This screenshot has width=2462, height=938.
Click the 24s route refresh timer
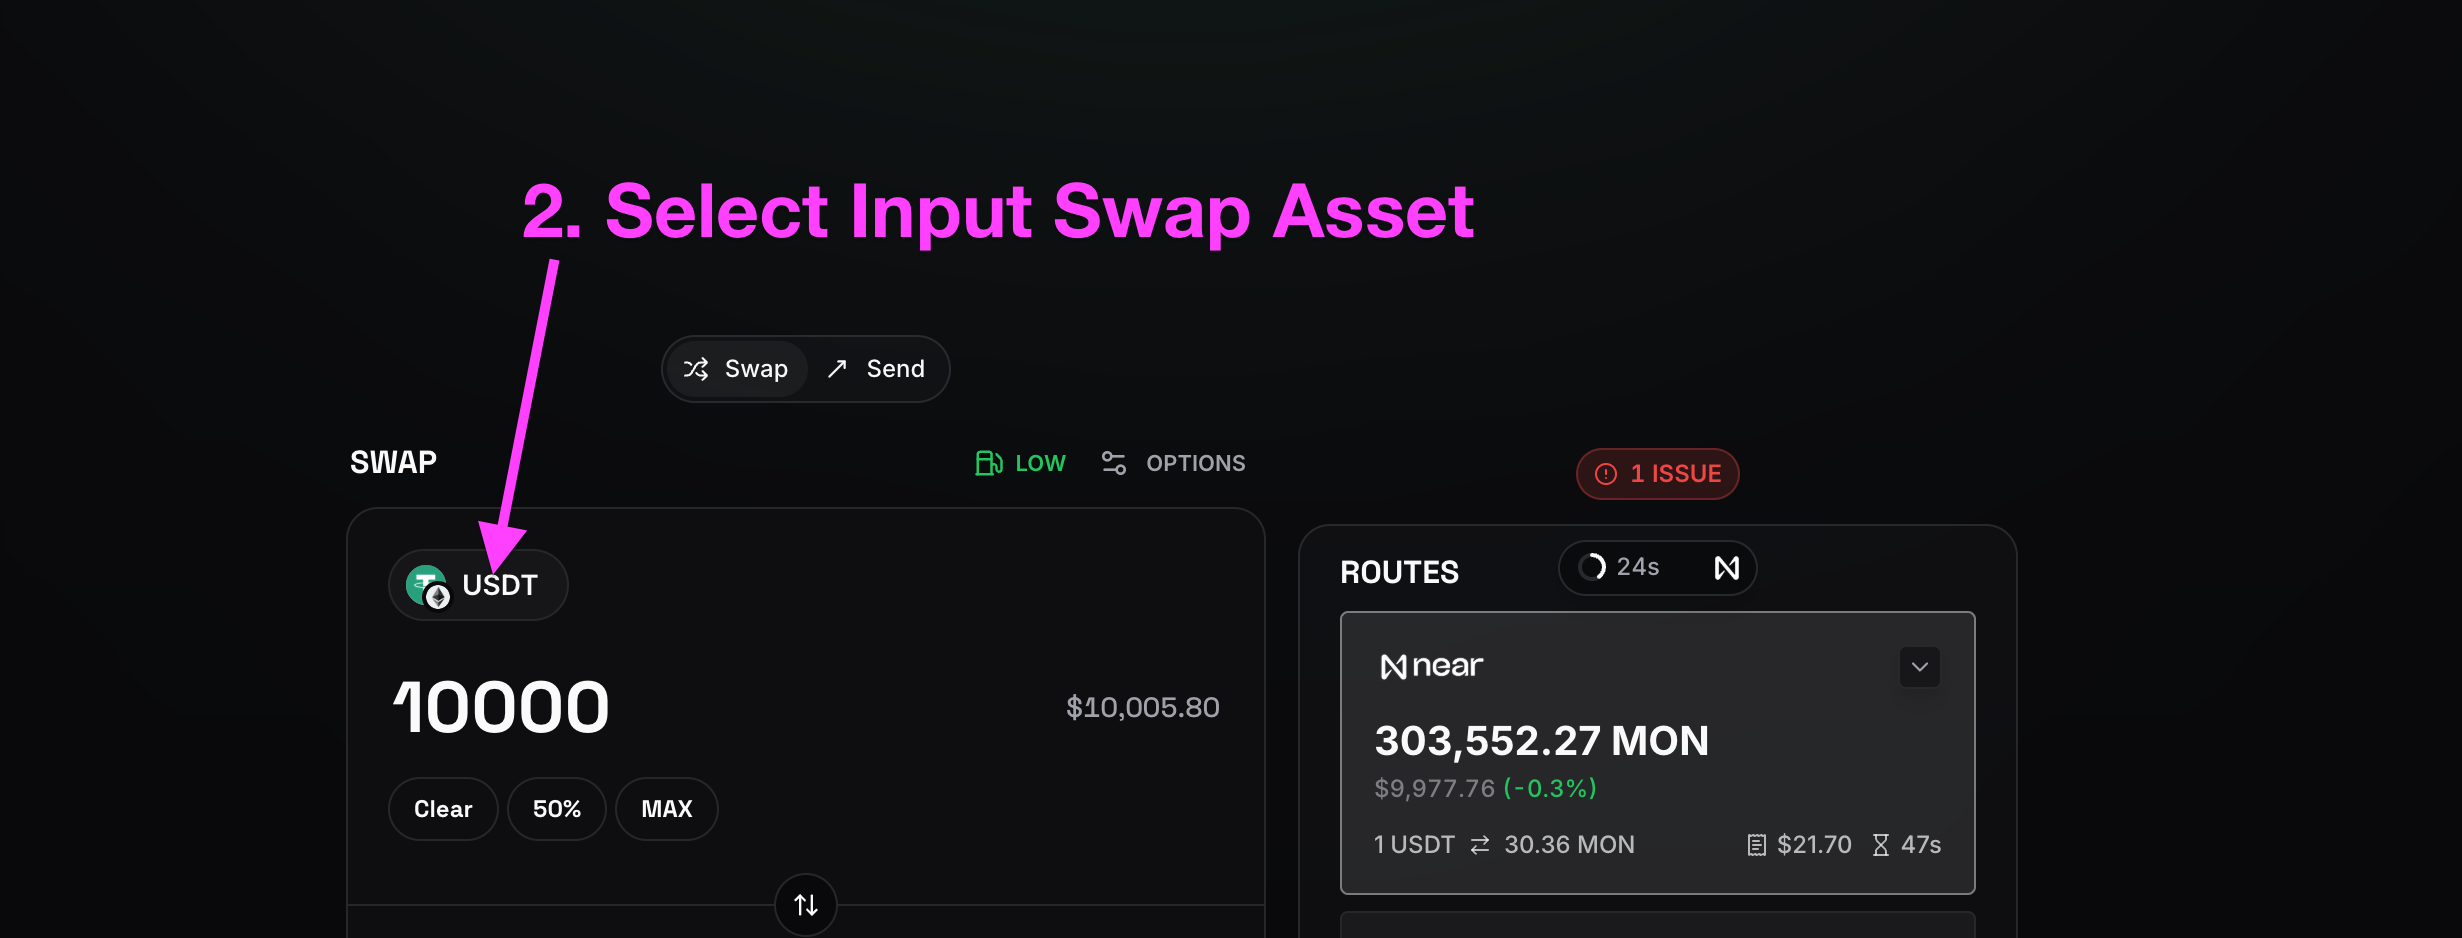[1619, 568]
